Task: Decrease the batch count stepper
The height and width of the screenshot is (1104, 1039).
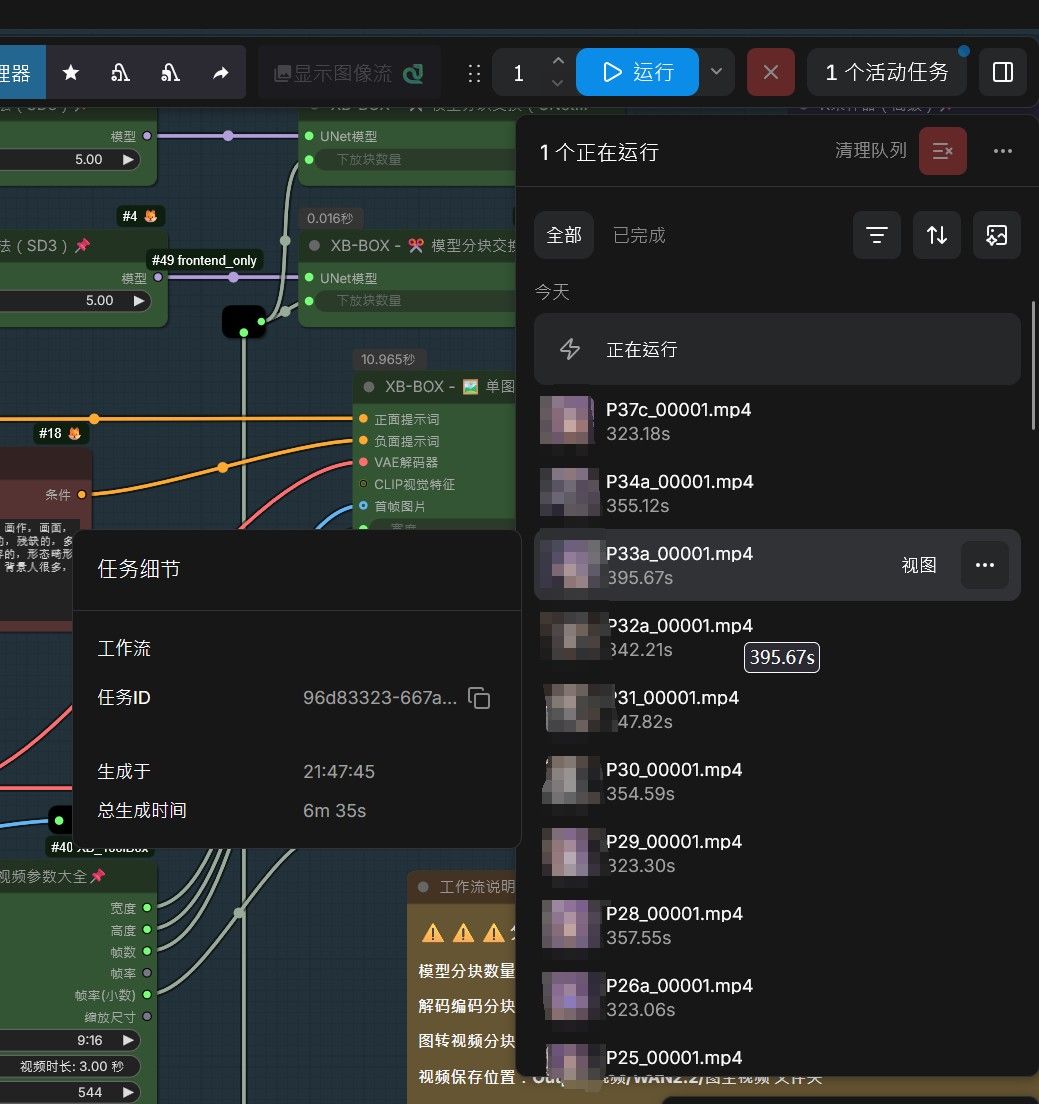Action: [558, 83]
